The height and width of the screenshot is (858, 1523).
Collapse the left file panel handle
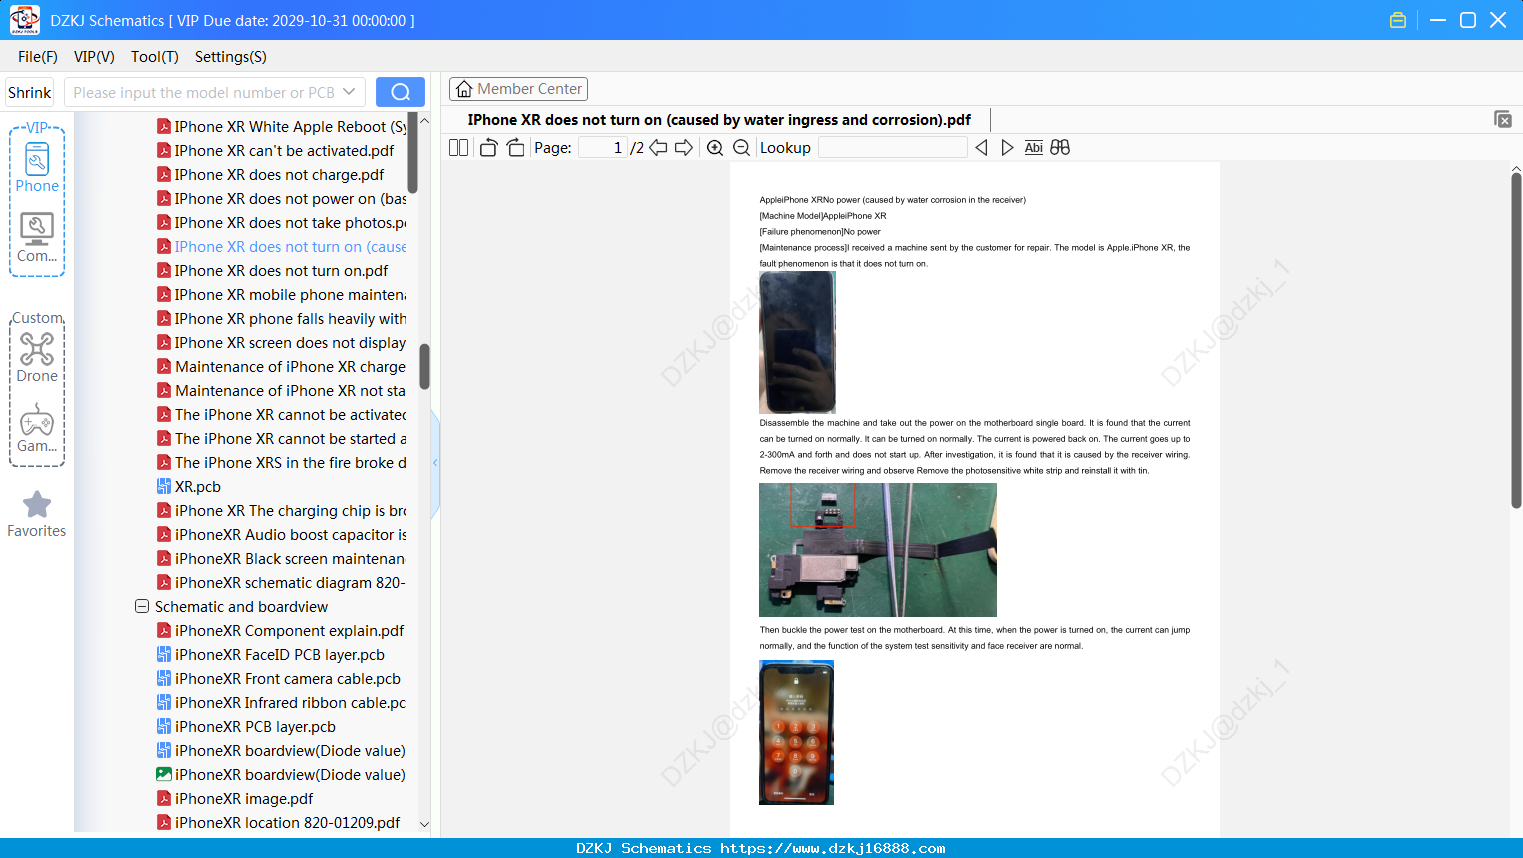435,462
